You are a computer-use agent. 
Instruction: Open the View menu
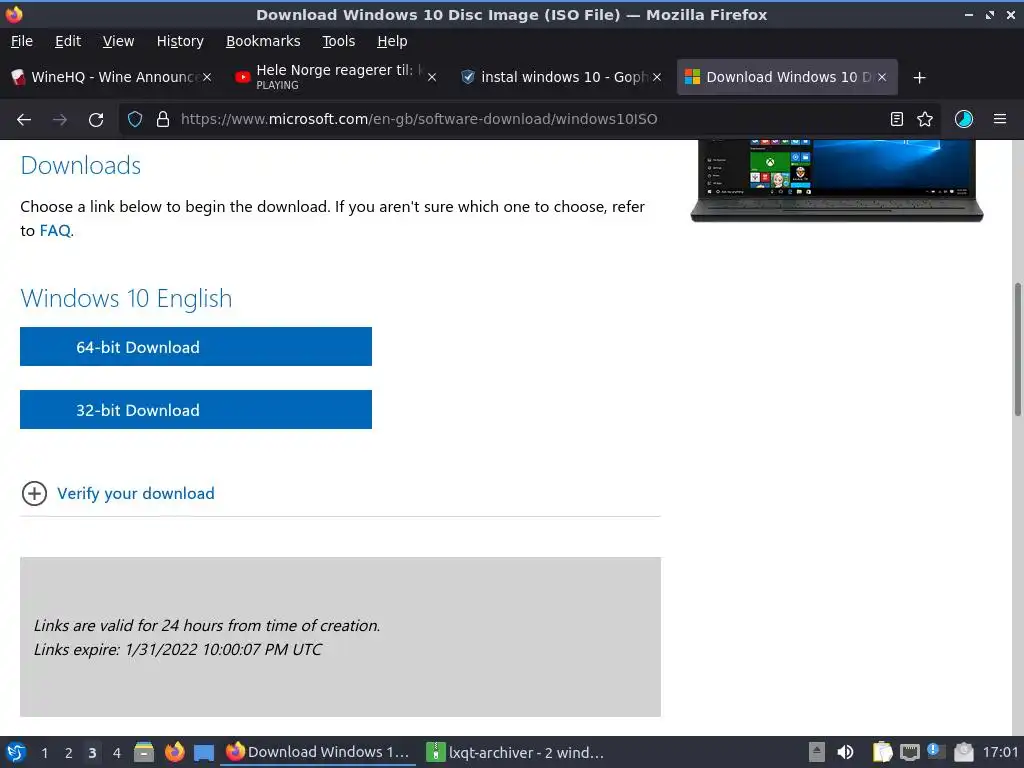[x=118, y=41]
